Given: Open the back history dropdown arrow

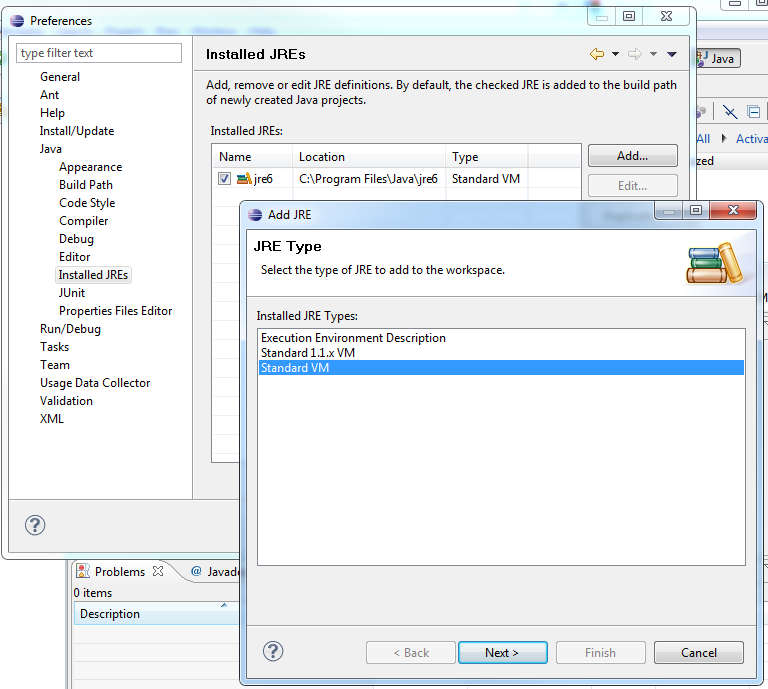Looking at the screenshot, I should (615, 54).
